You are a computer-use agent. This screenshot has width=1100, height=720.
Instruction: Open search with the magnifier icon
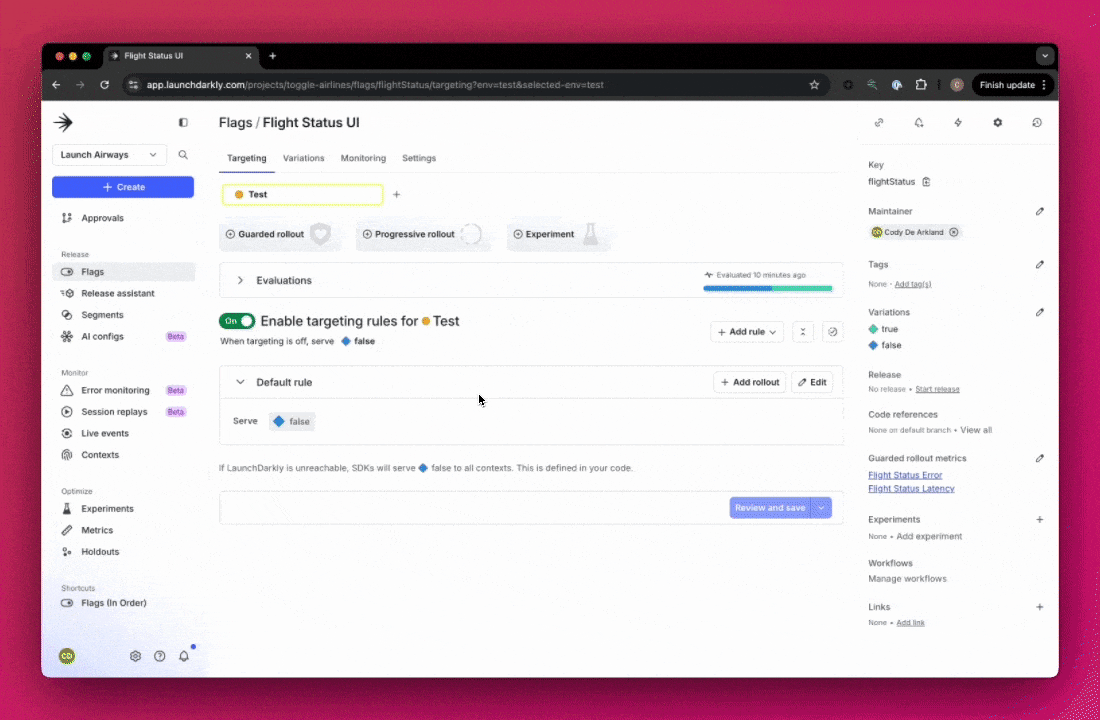coord(183,154)
